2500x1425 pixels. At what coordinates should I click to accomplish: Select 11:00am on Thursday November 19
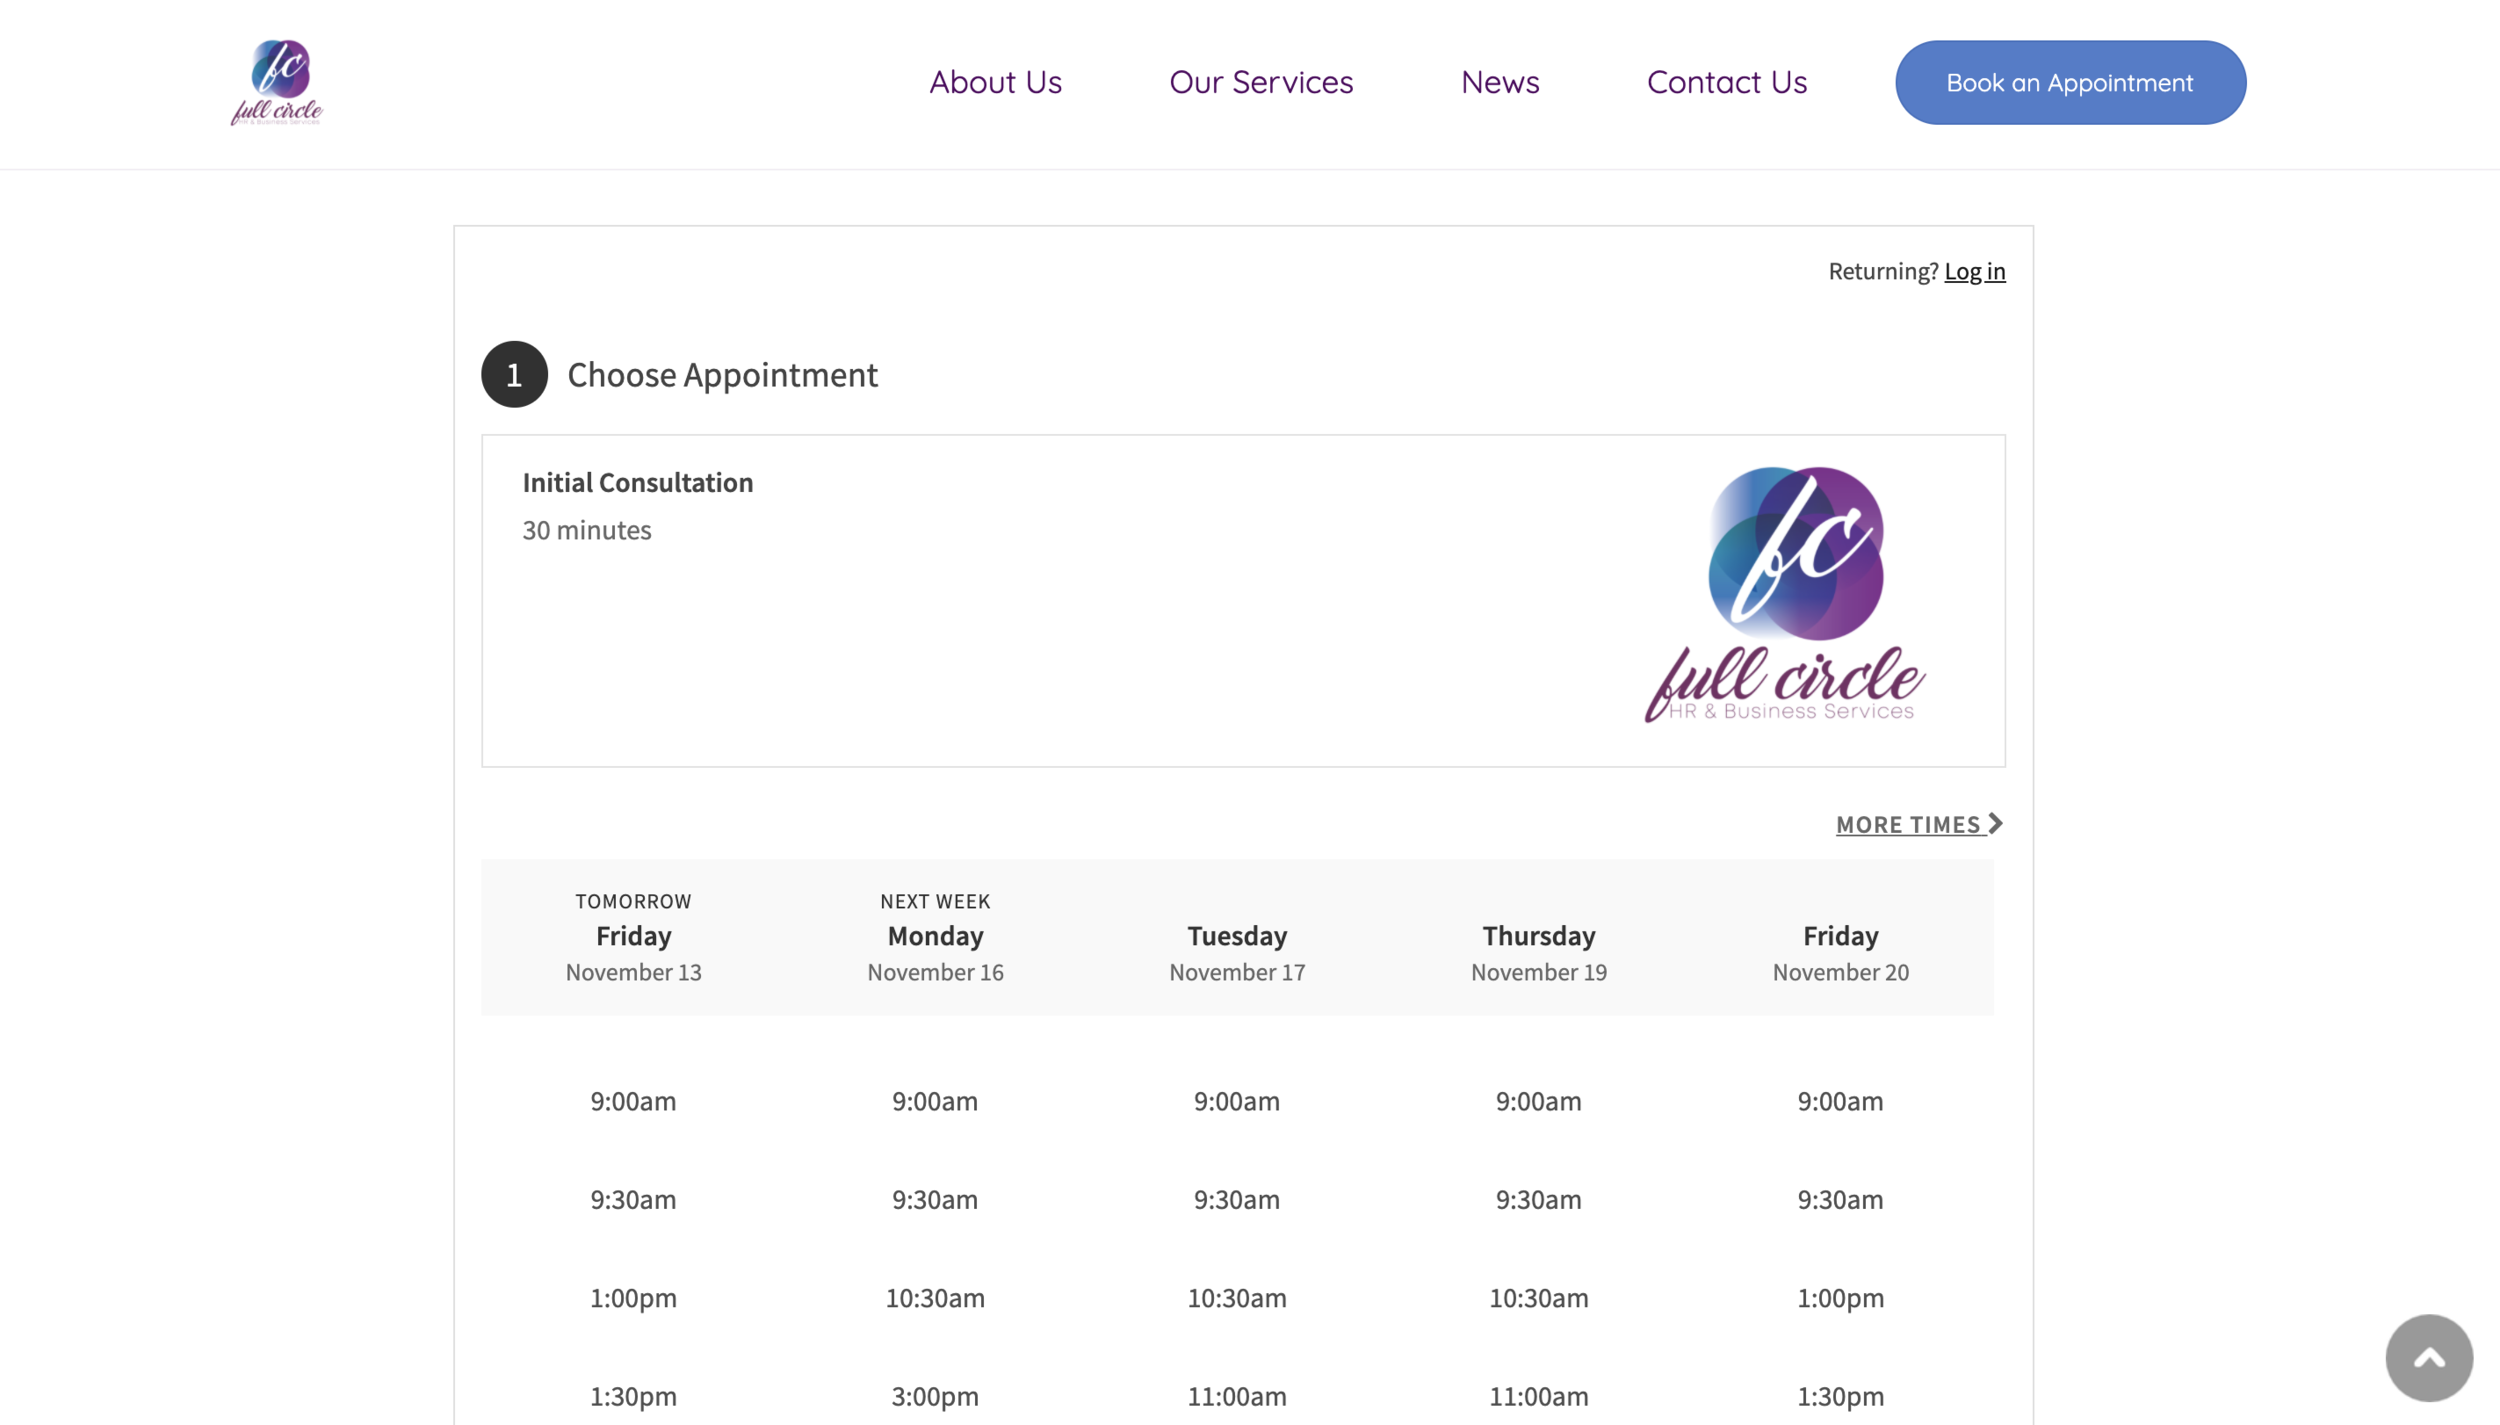pyautogui.click(x=1538, y=1396)
